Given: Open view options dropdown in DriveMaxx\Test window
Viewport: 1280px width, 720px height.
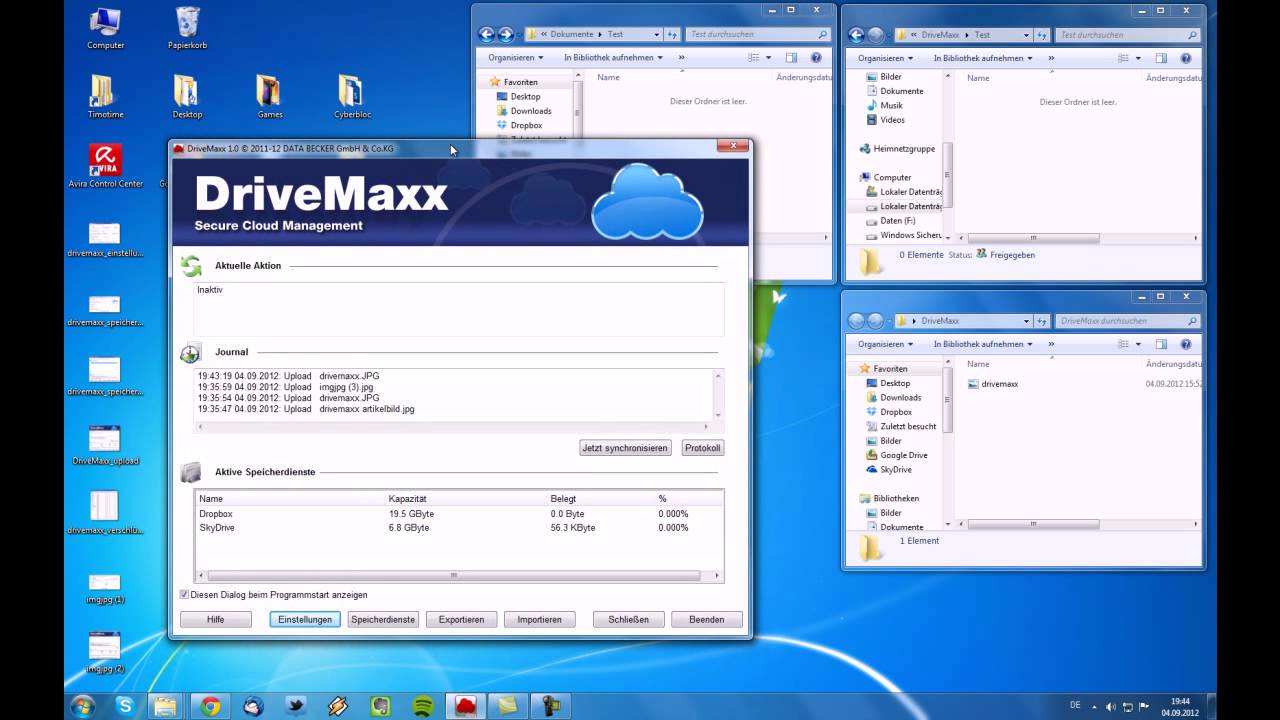Looking at the screenshot, I should [1139, 58].
